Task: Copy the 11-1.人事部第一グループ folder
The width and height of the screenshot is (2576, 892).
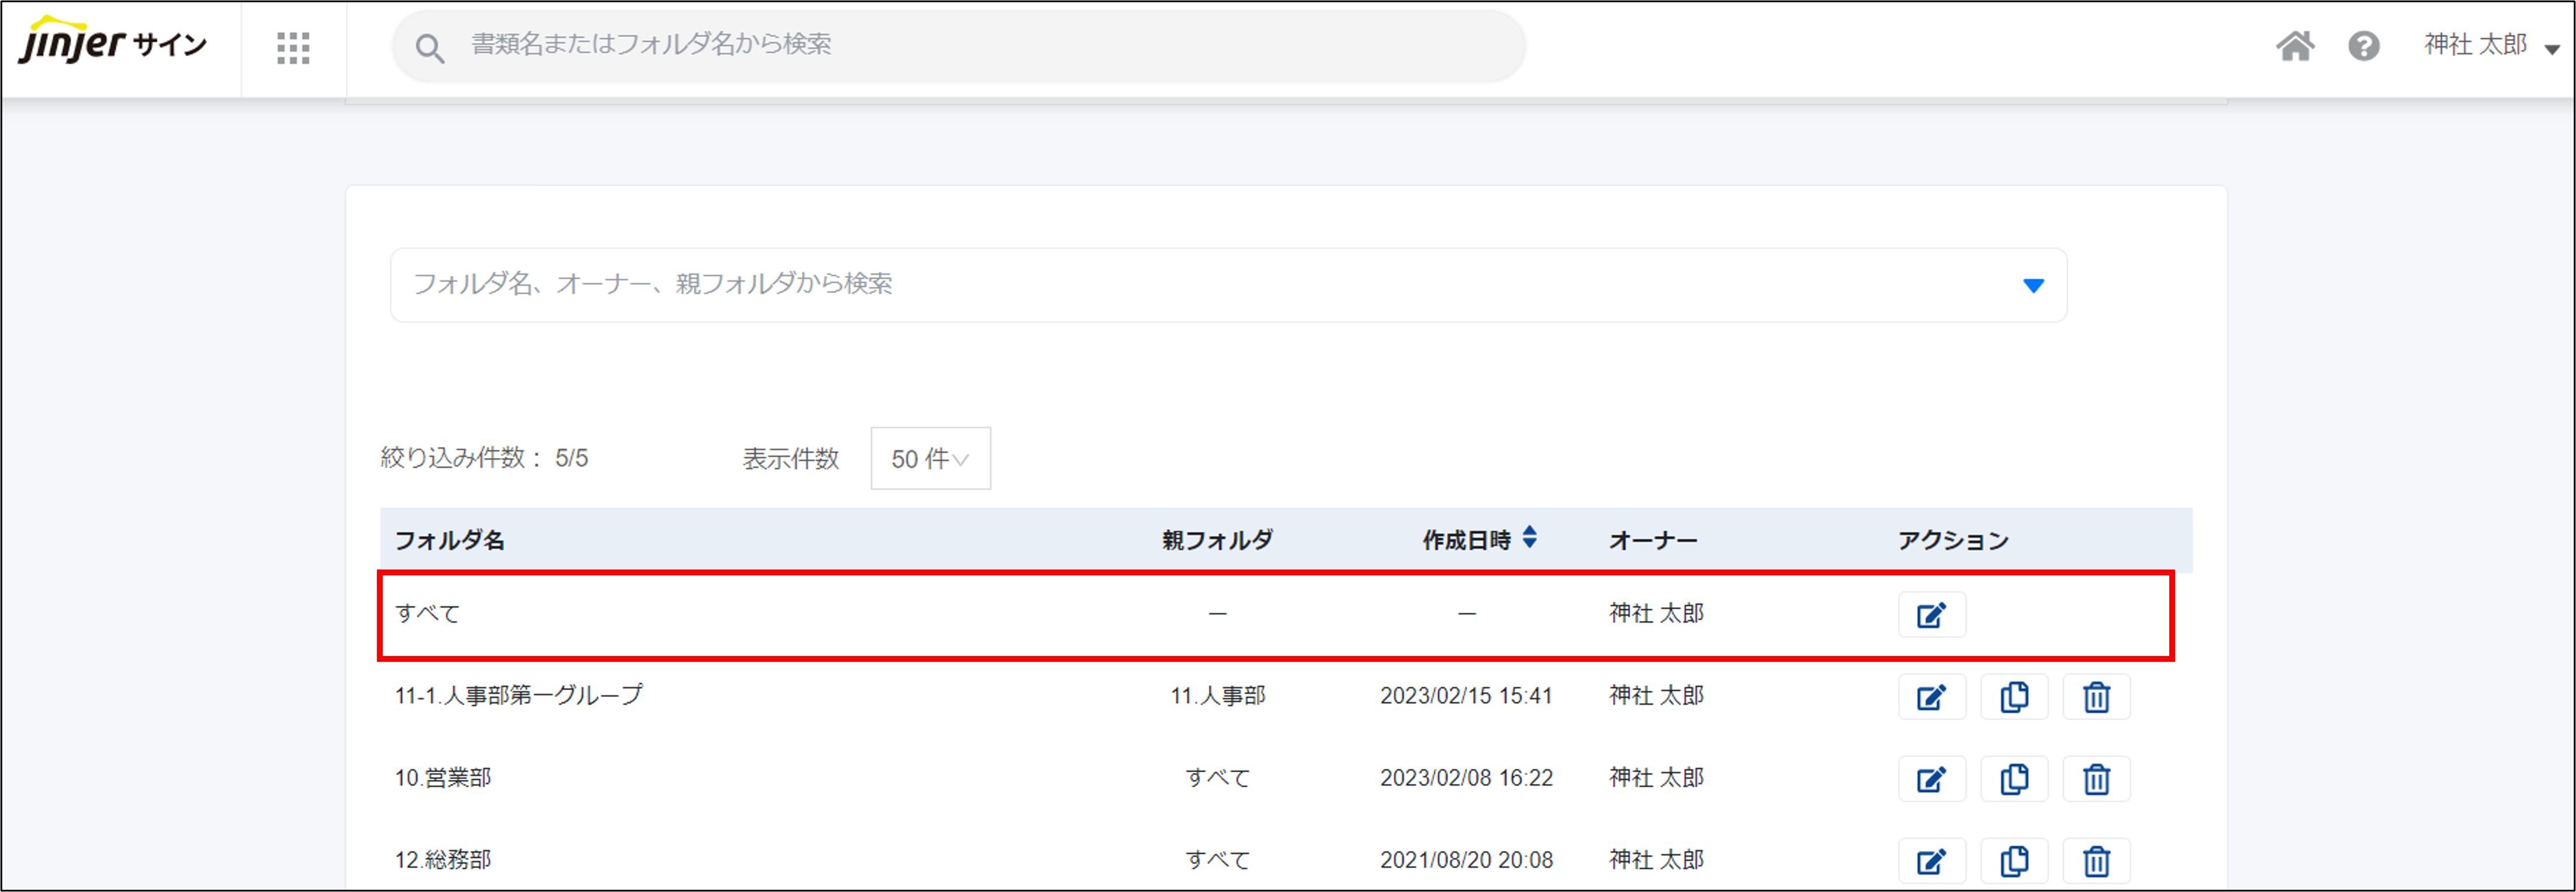Action: [x=2014, y=697]
